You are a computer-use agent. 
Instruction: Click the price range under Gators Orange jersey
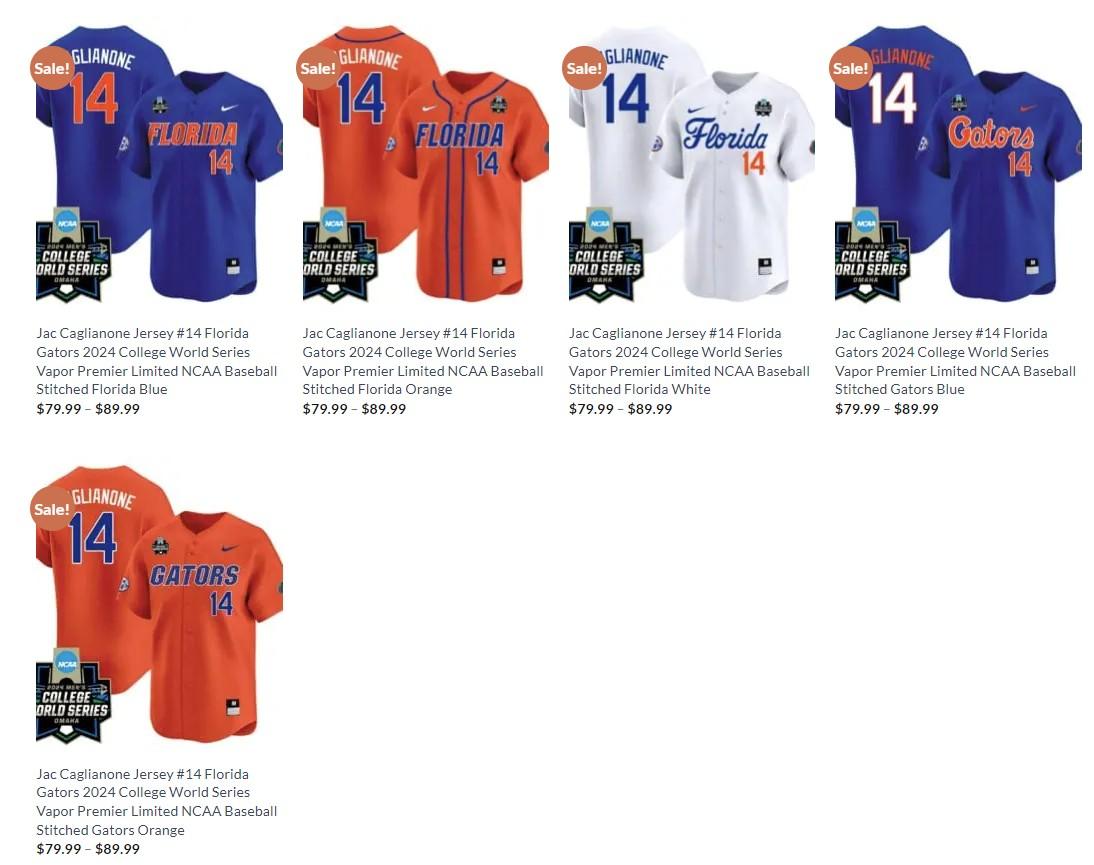click(x=88, y=849)
